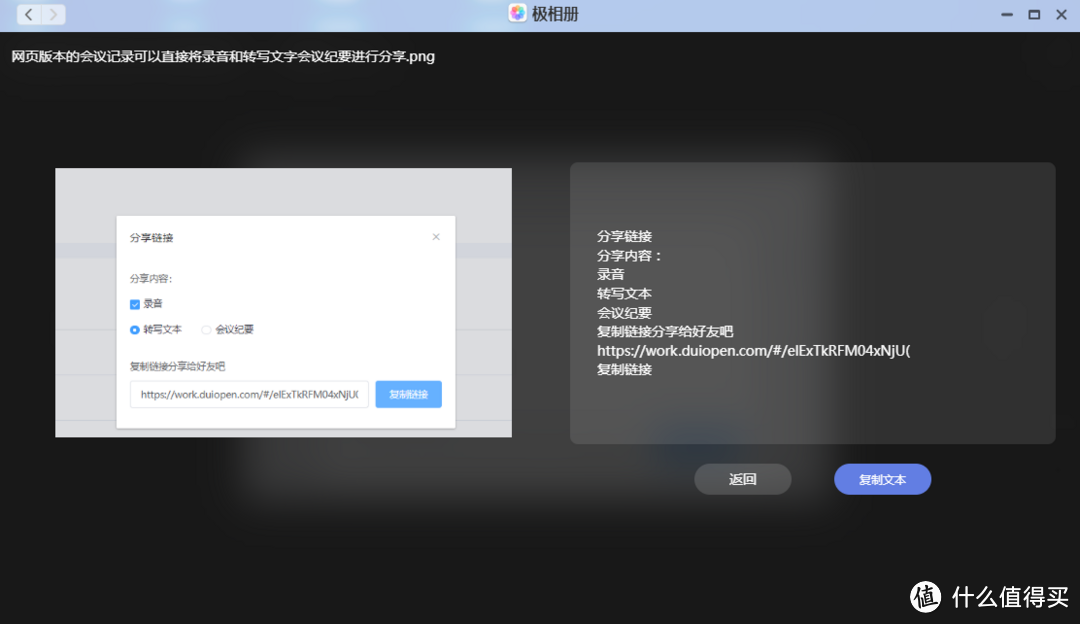The image size is (1080, 624).
Task: Close the 分享链接 dialog with the X icon
Action: tap(436, 236)
